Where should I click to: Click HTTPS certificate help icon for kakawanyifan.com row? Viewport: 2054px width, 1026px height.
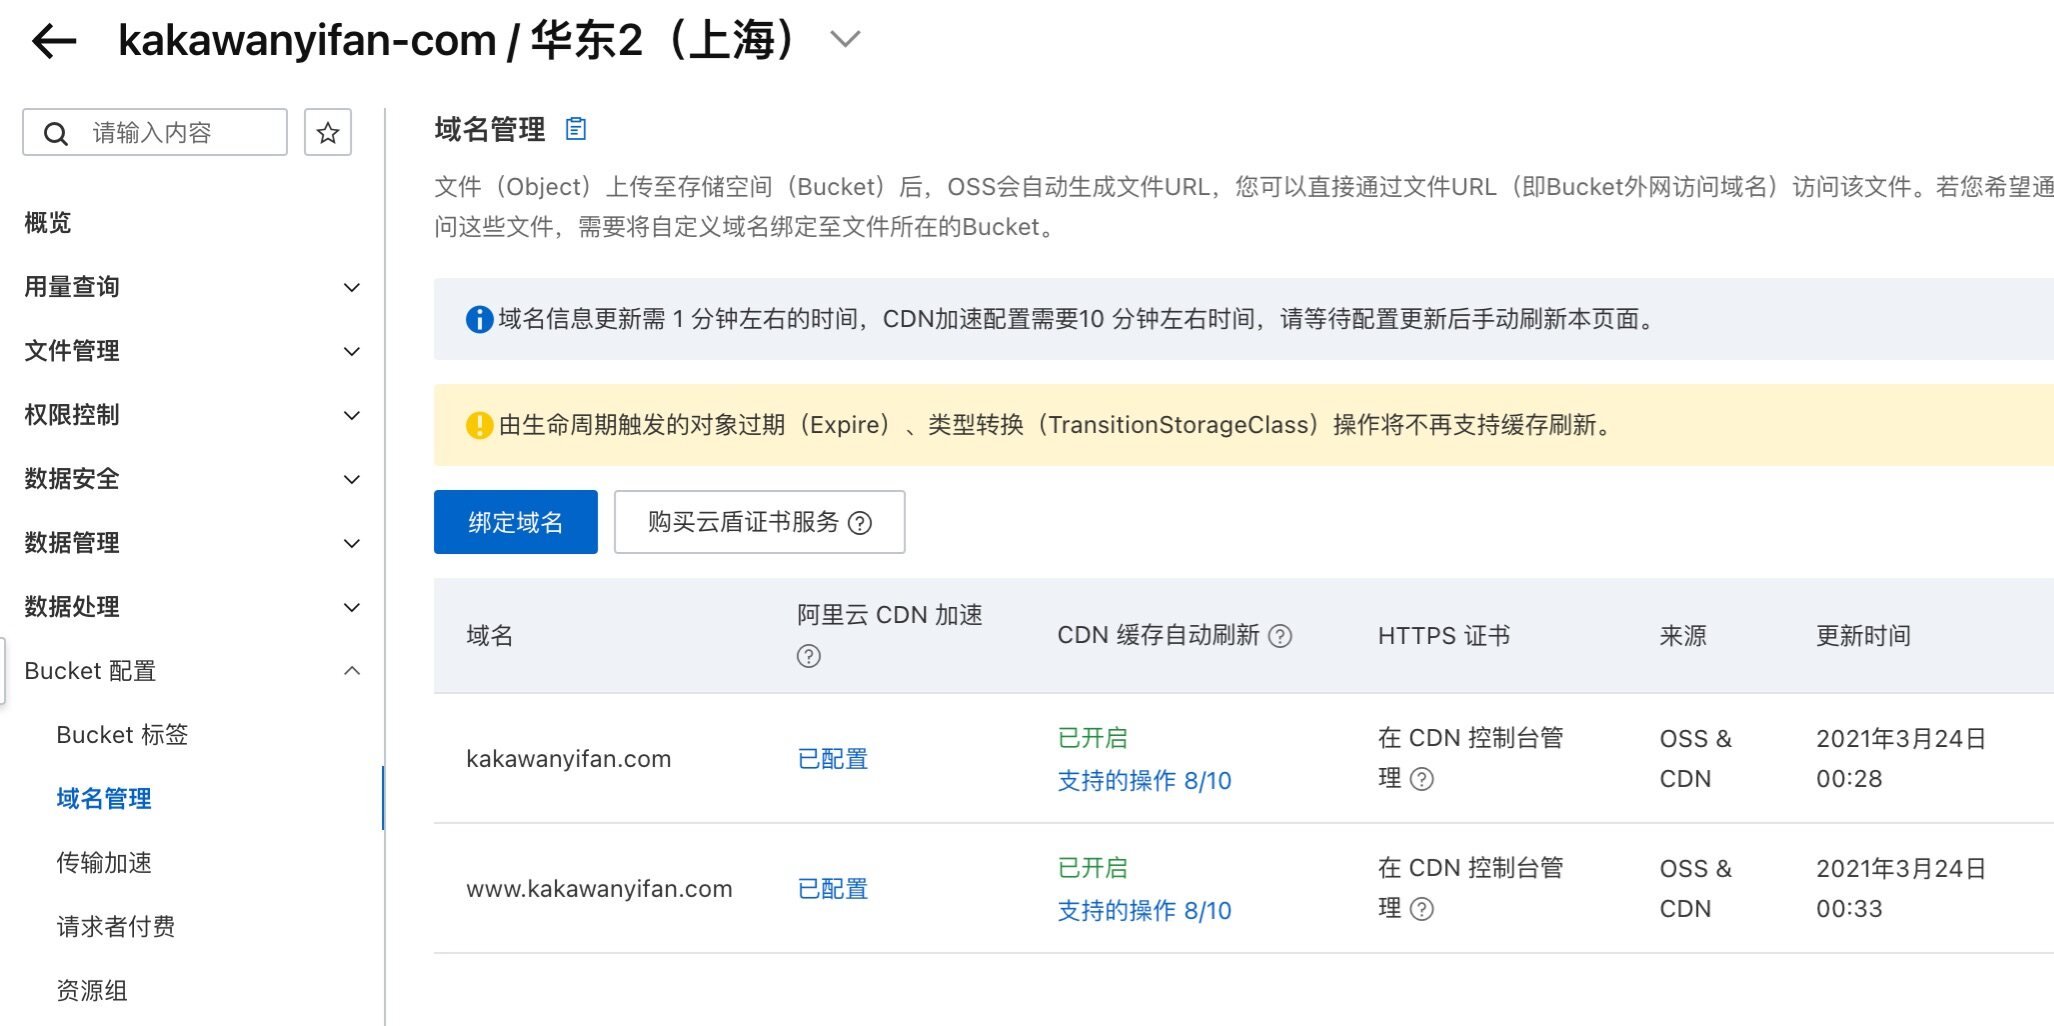[1421, 779]
